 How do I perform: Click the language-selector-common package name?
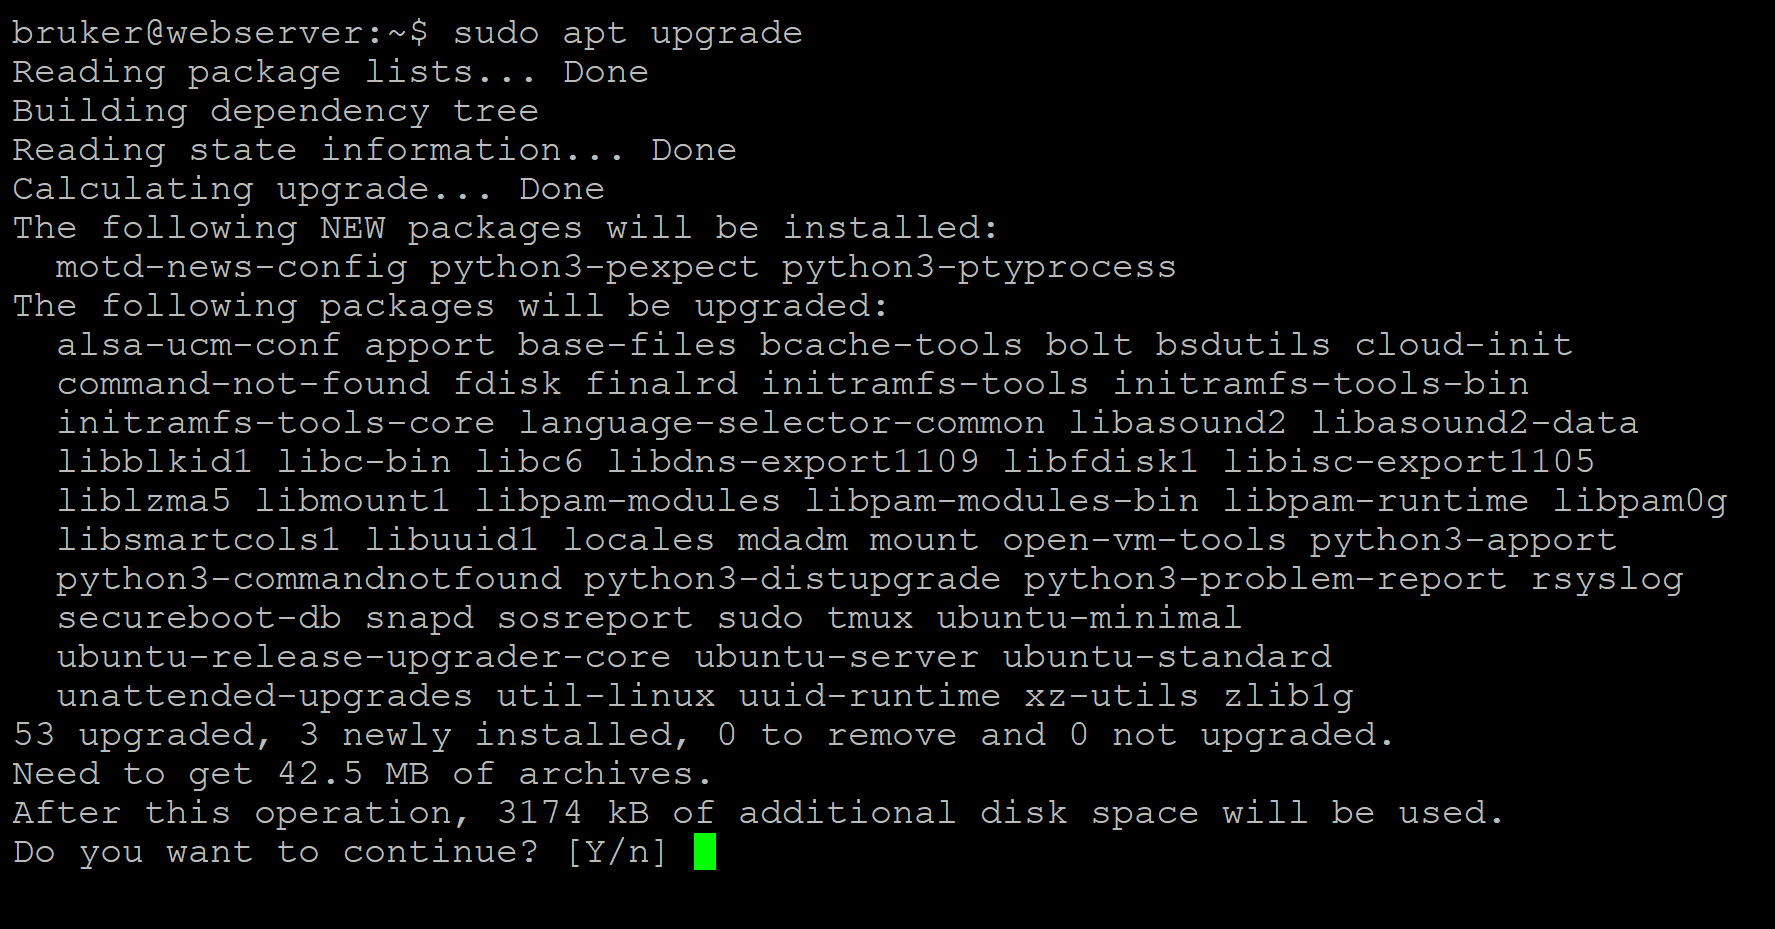point(781,423)
